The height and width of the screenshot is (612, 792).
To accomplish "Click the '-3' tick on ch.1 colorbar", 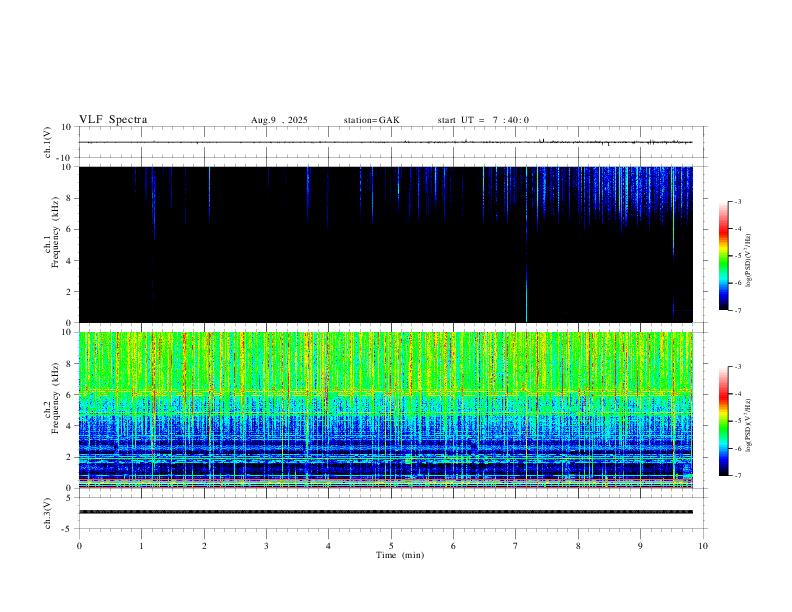I will [x=738, y=201].
